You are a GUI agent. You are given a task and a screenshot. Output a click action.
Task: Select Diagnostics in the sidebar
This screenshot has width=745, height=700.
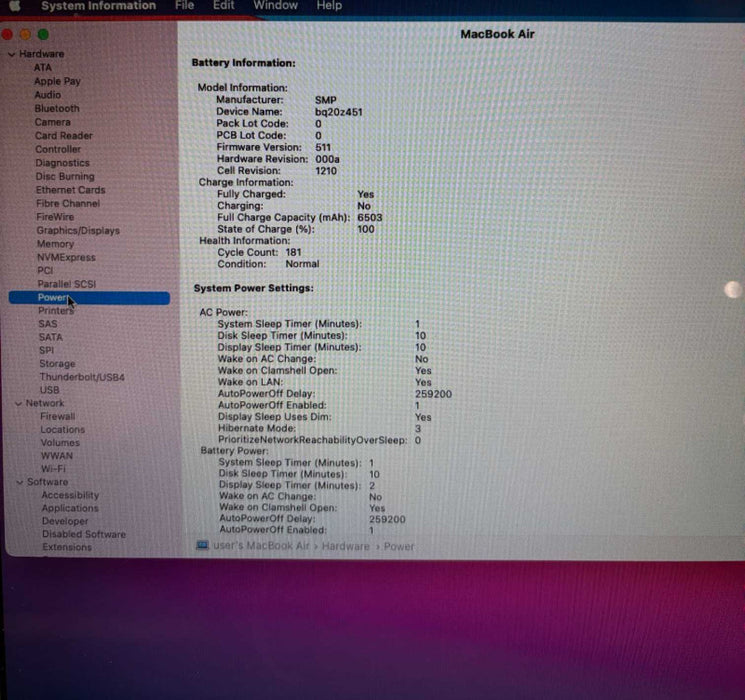pyautogui.click(x=62, y=163)
